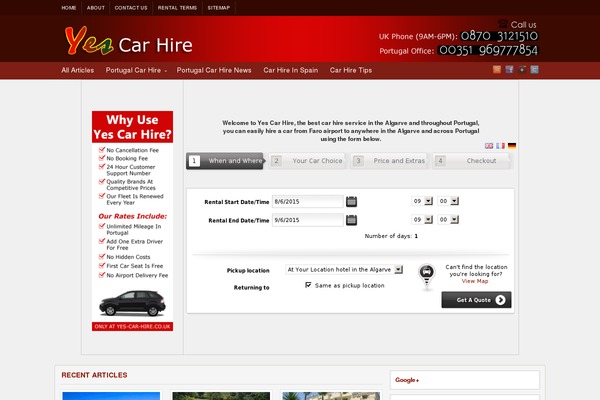
Task: Toggle Same as pickup location checkbox
Action: pyautogui.click(x=308, y=285)
